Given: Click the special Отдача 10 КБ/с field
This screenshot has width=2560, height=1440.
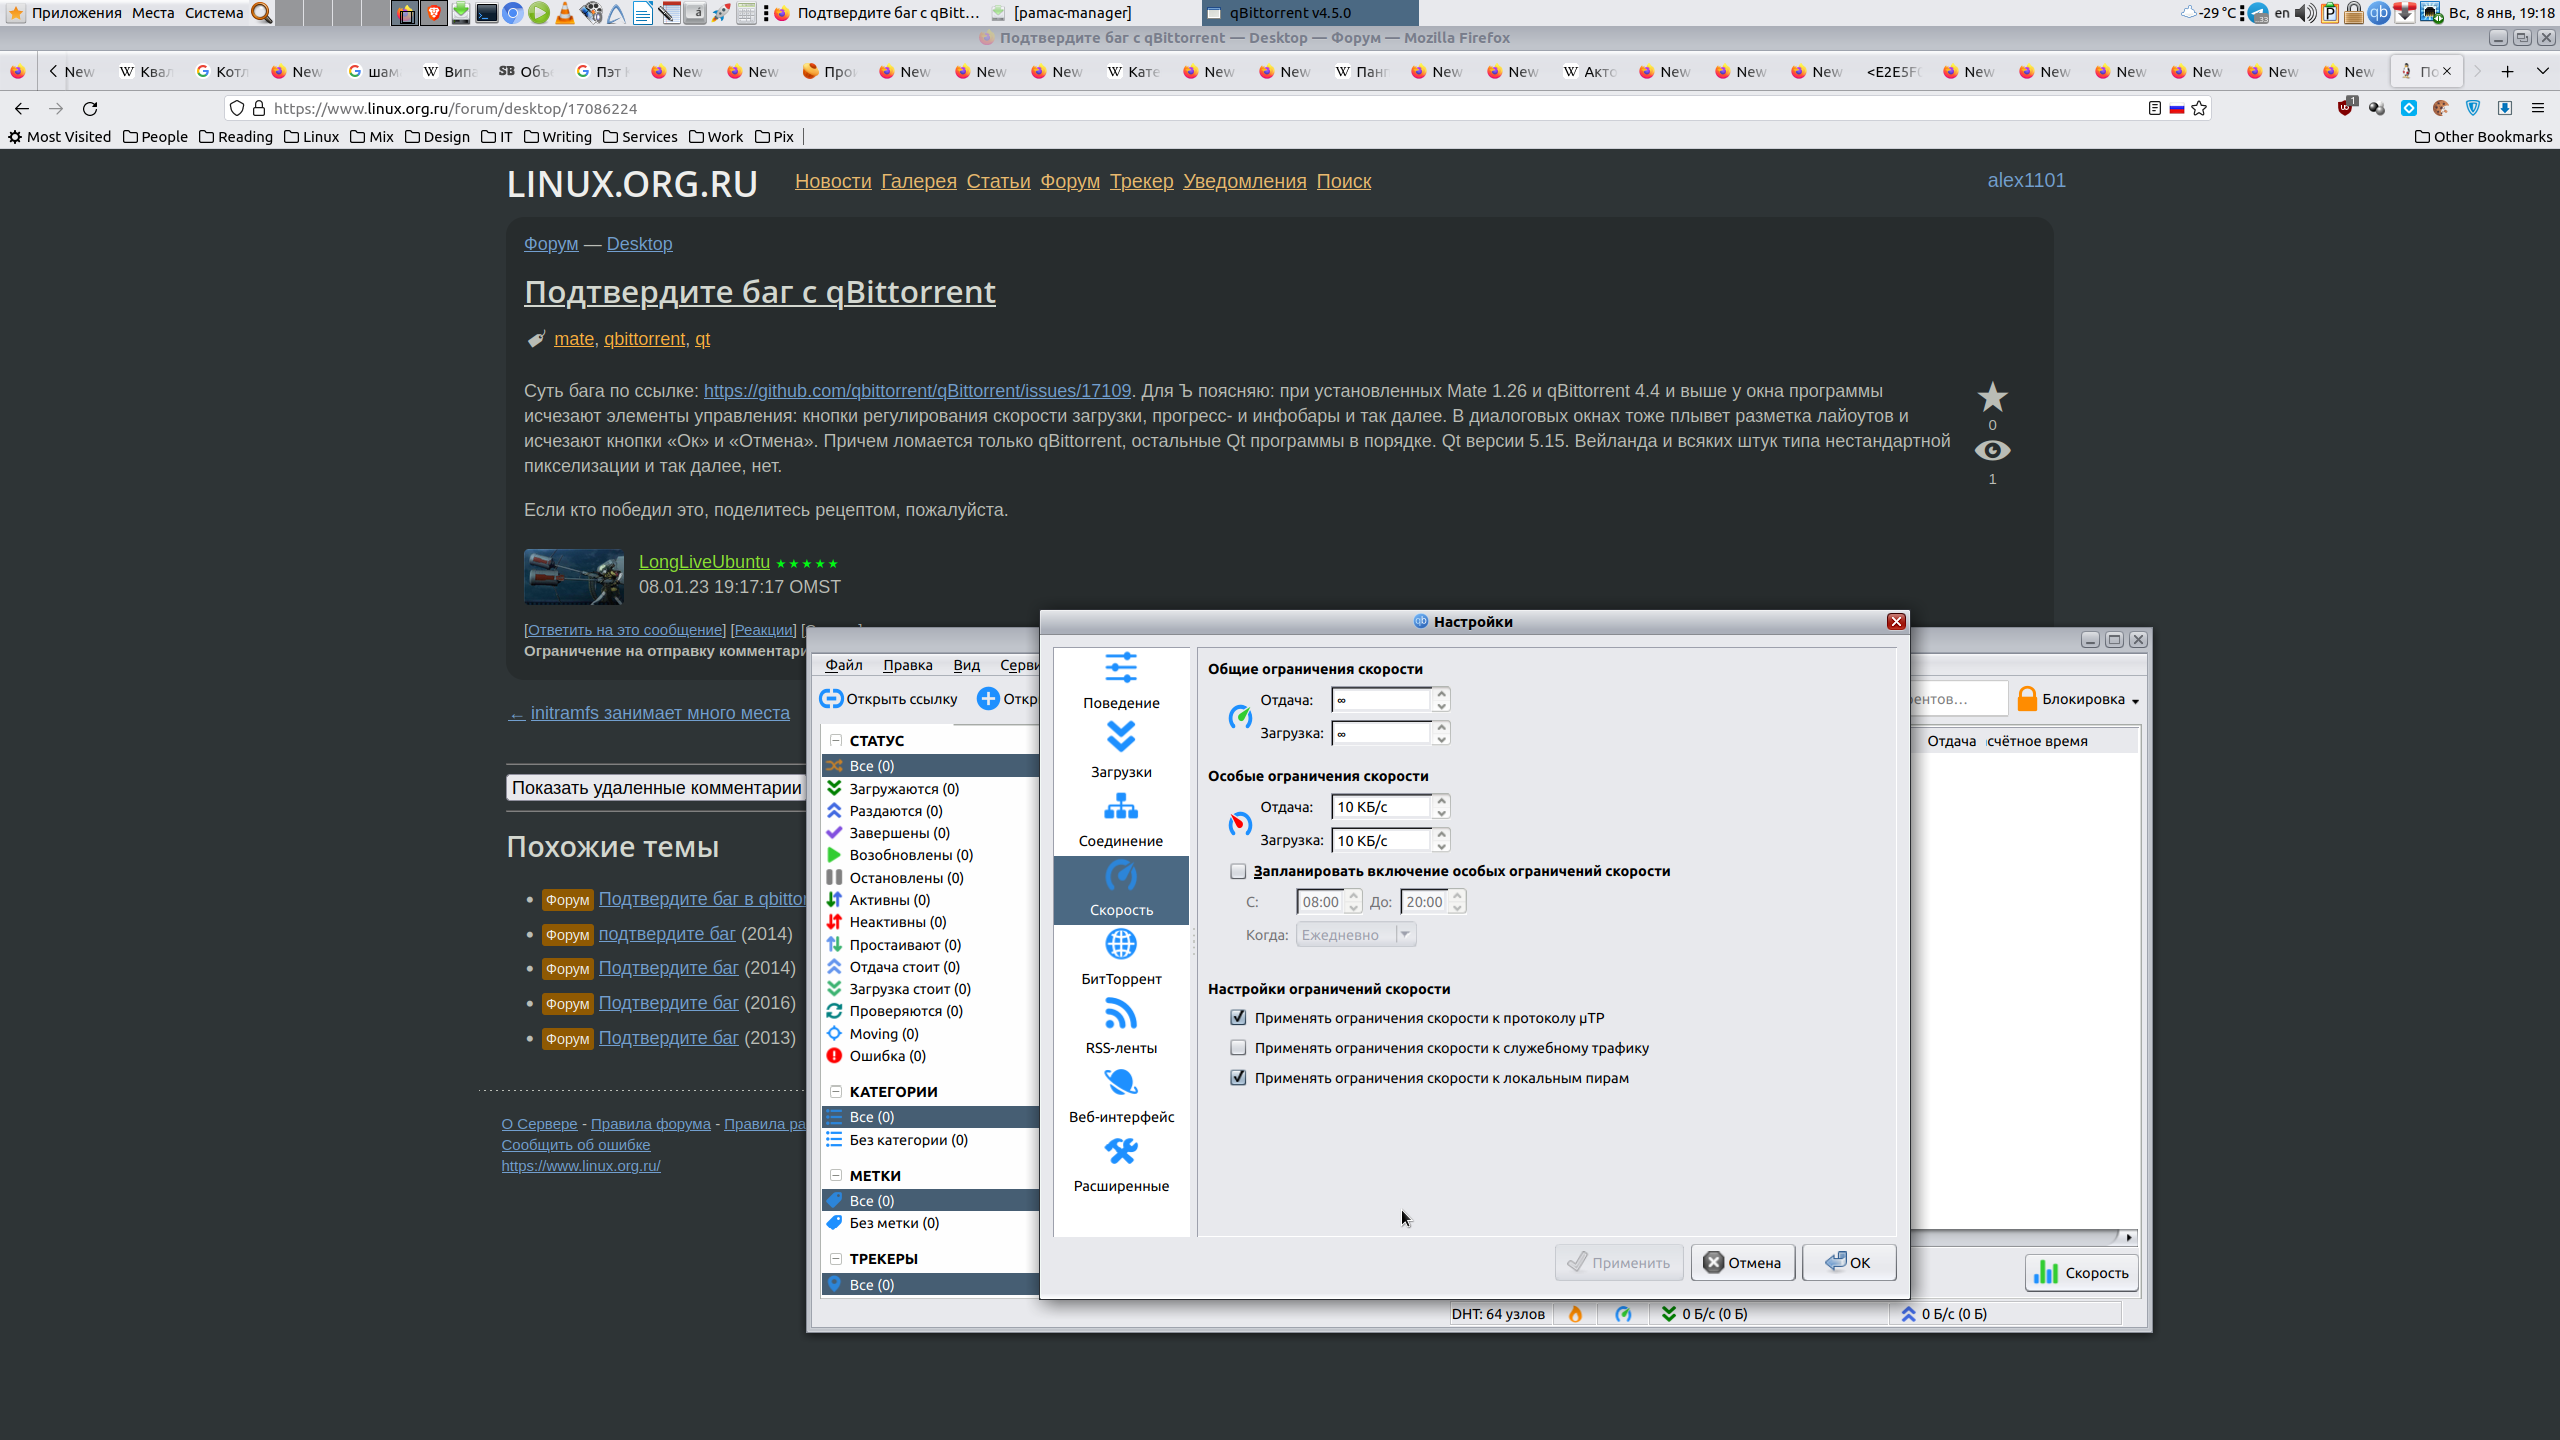Looking at the screenshot, I should tap(1382, 807).
